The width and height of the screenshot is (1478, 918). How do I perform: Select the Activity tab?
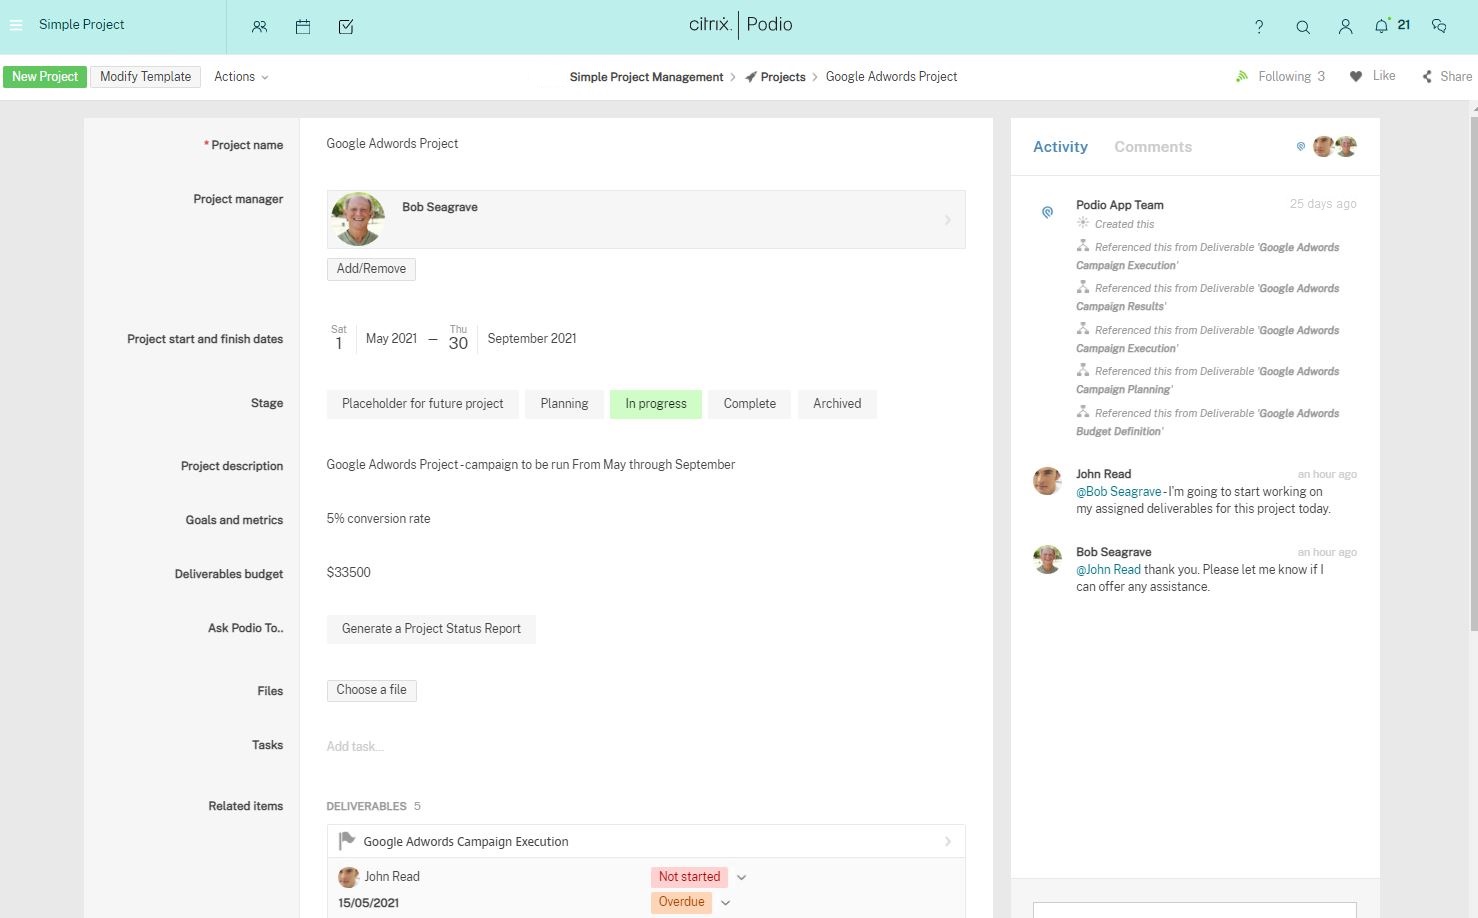(x=1060, y=147)
